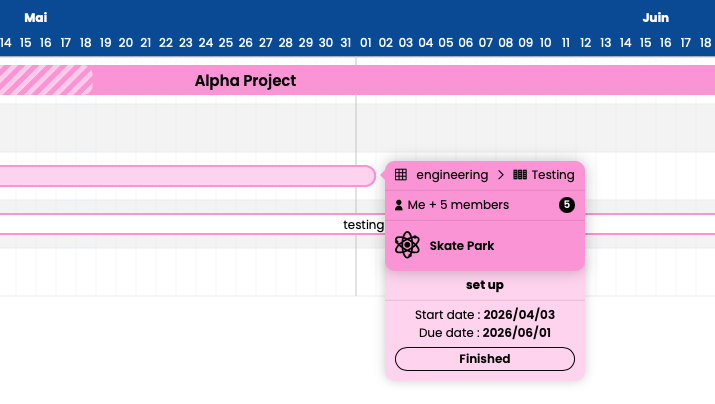Click Me + 5 members text

pos(458,205)
